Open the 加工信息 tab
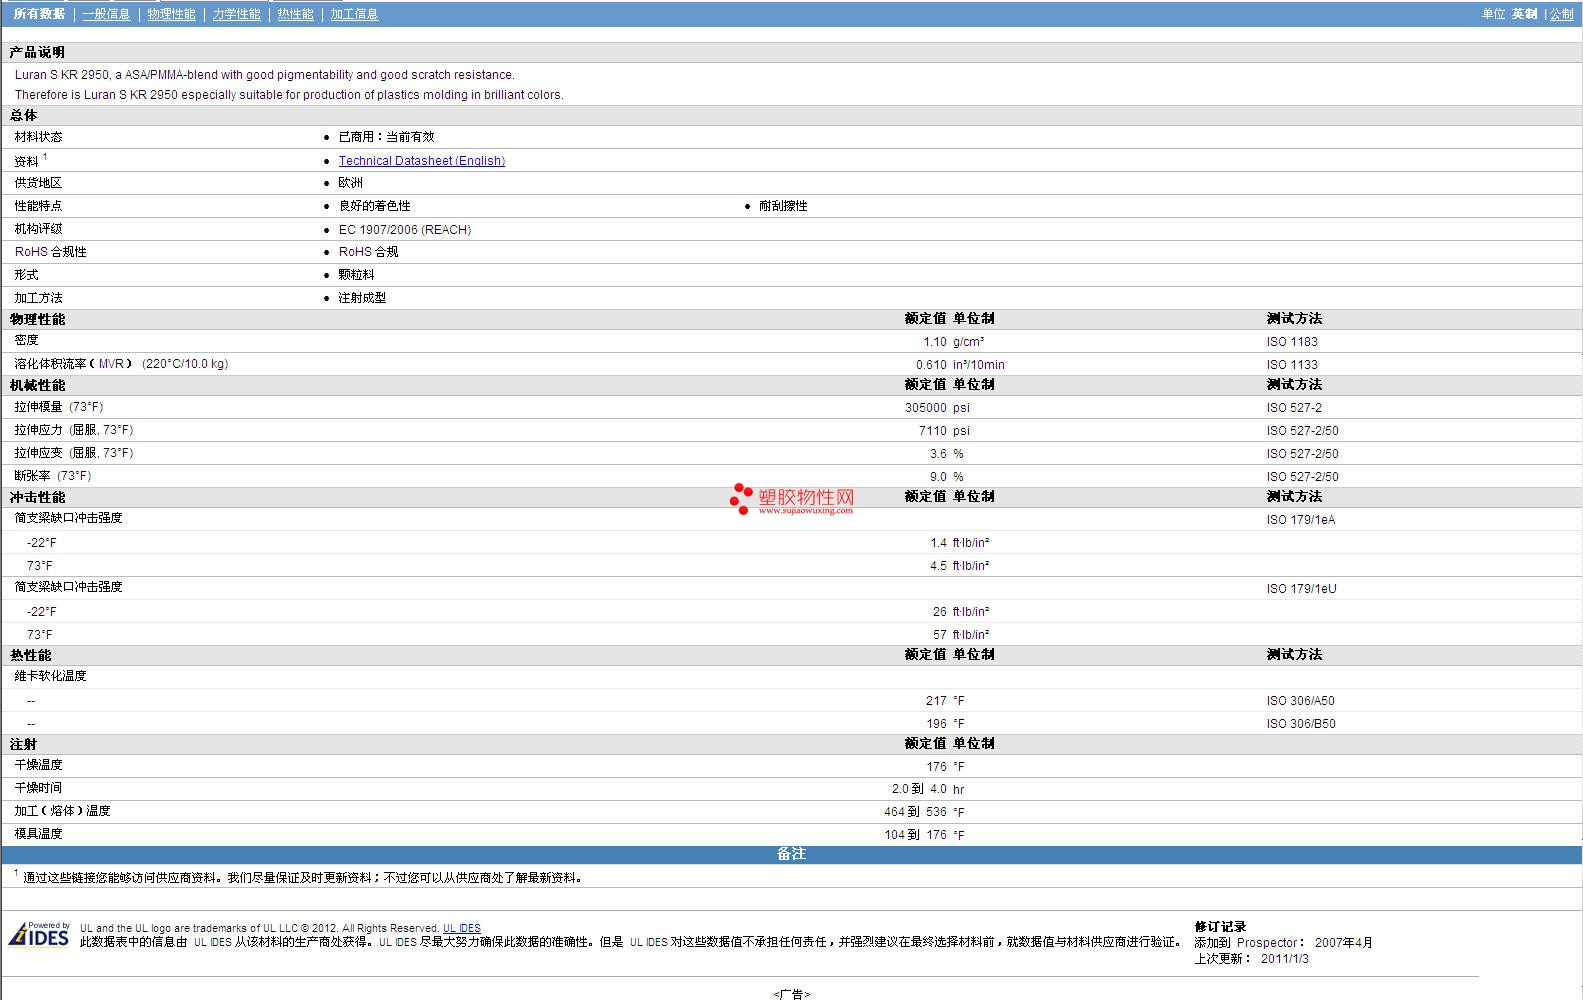1583x1000 pixels. (354, 14)
